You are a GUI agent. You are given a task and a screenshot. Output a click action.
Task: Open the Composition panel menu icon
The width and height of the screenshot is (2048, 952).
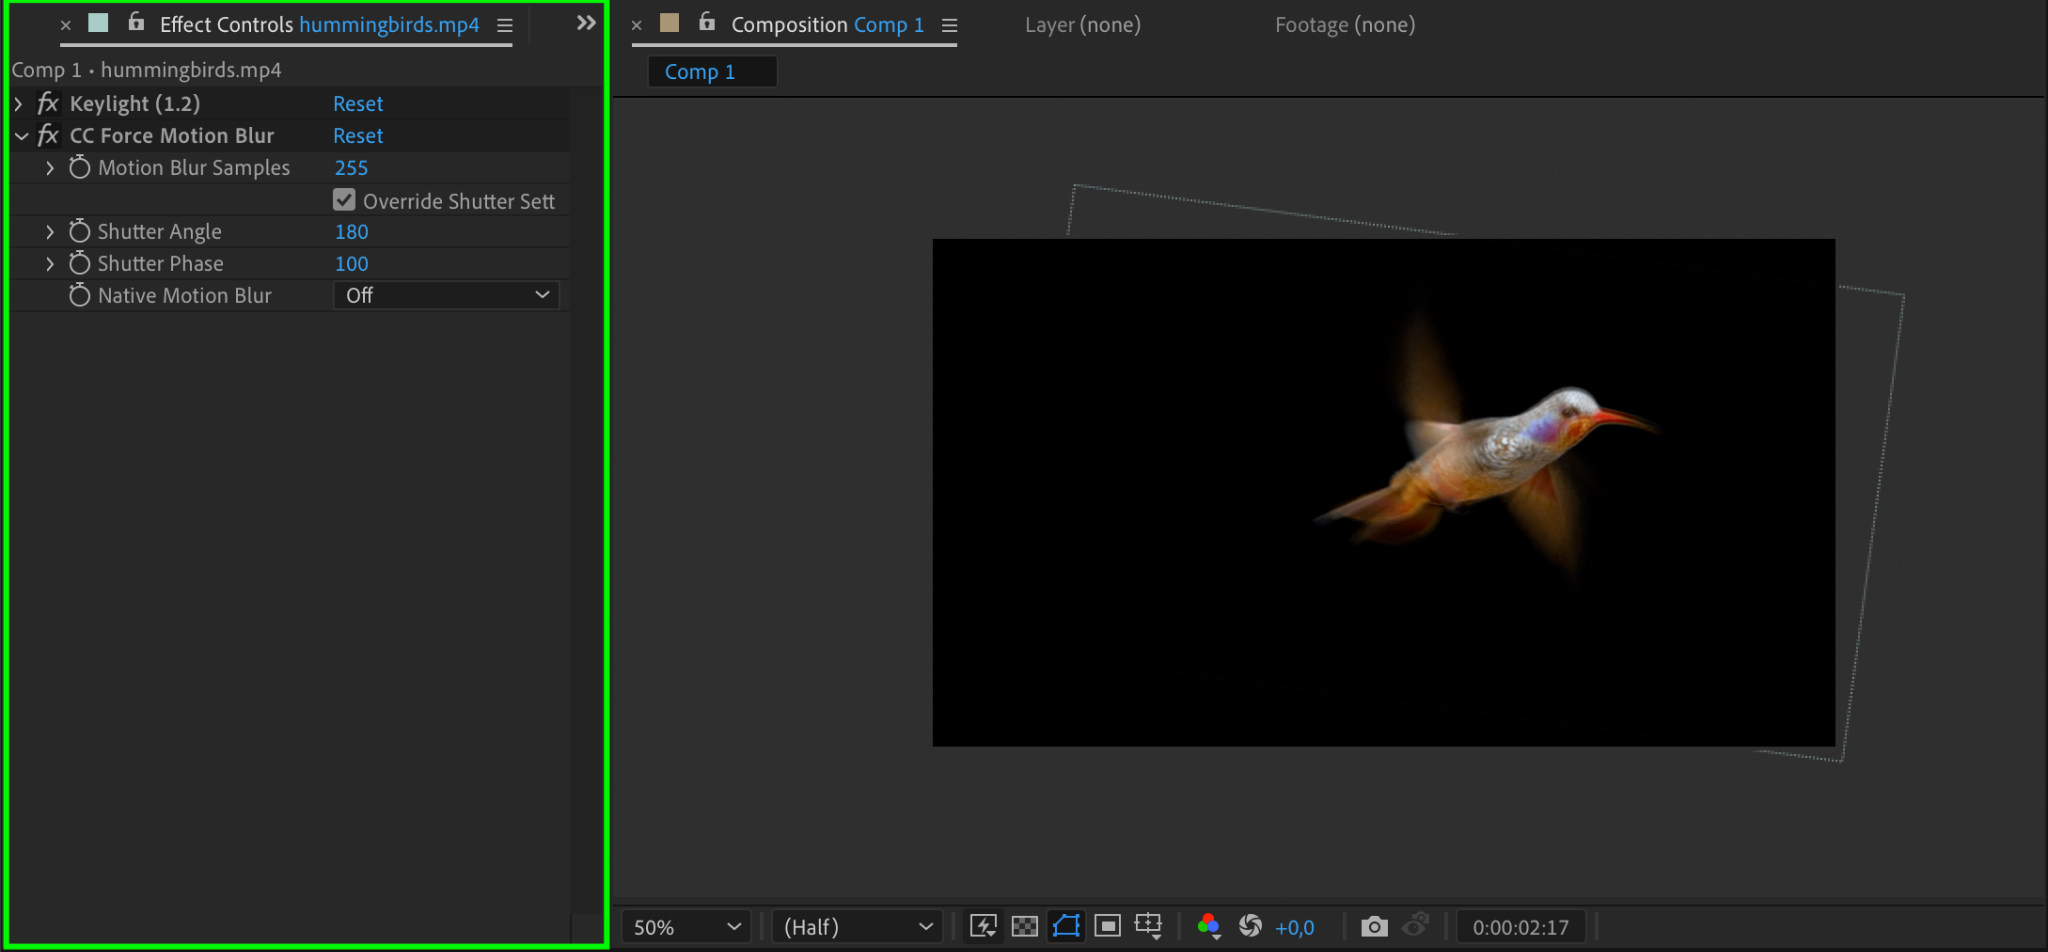[950, 26]
